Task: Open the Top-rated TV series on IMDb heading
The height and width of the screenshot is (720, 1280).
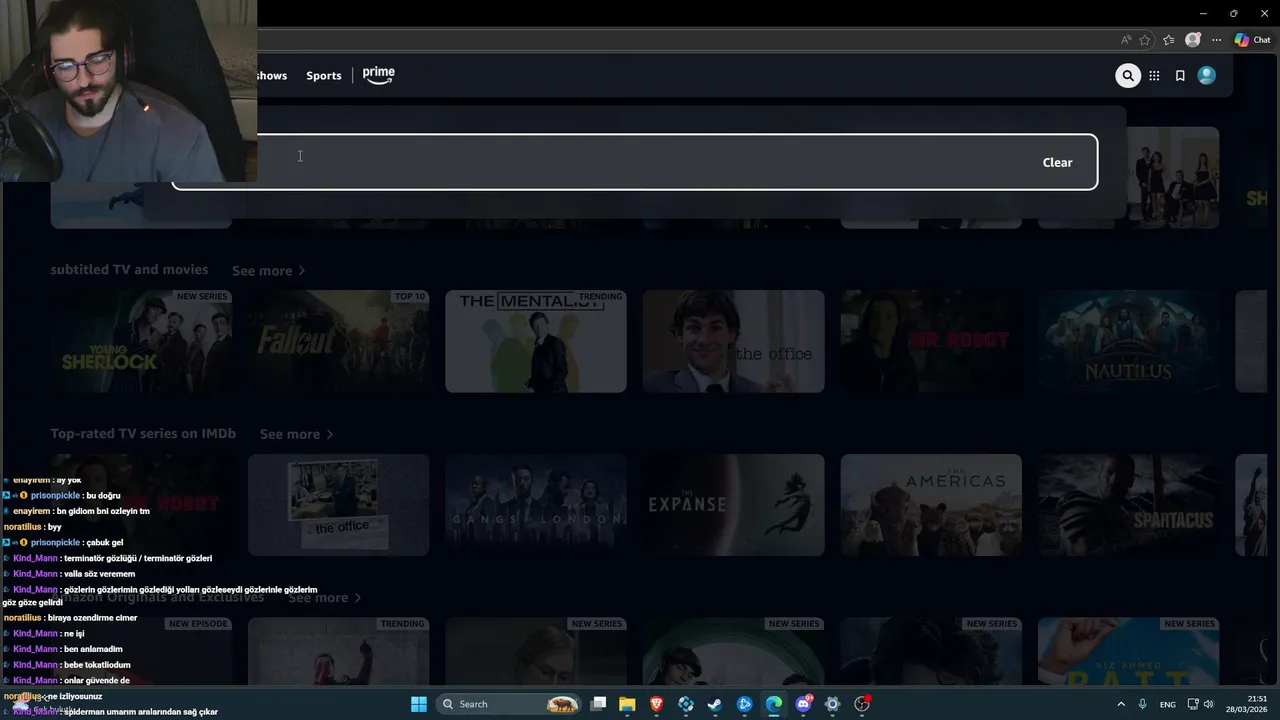Action: 143,433
